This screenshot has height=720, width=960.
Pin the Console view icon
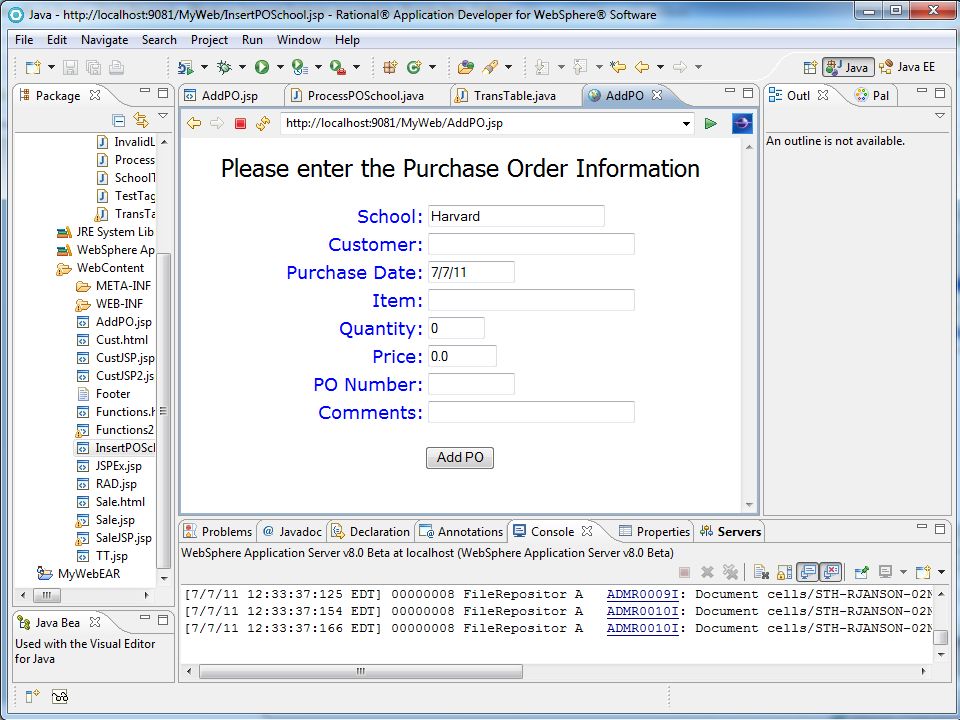pos(861,572)
